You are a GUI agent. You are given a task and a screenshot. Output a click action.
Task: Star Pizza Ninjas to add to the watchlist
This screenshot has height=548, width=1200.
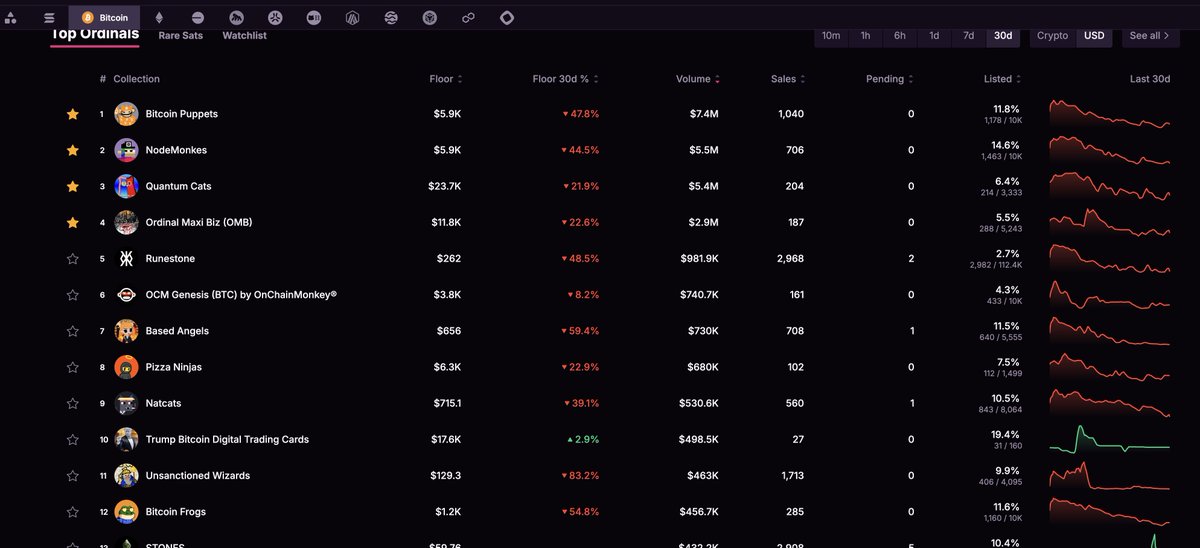(72, 367)
